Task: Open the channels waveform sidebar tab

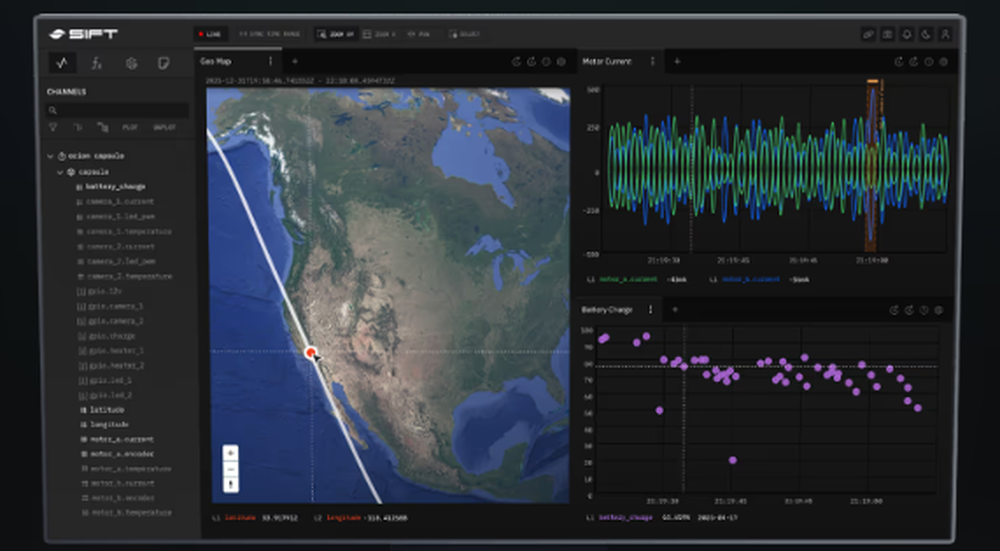Action: [x=62, y=63]
